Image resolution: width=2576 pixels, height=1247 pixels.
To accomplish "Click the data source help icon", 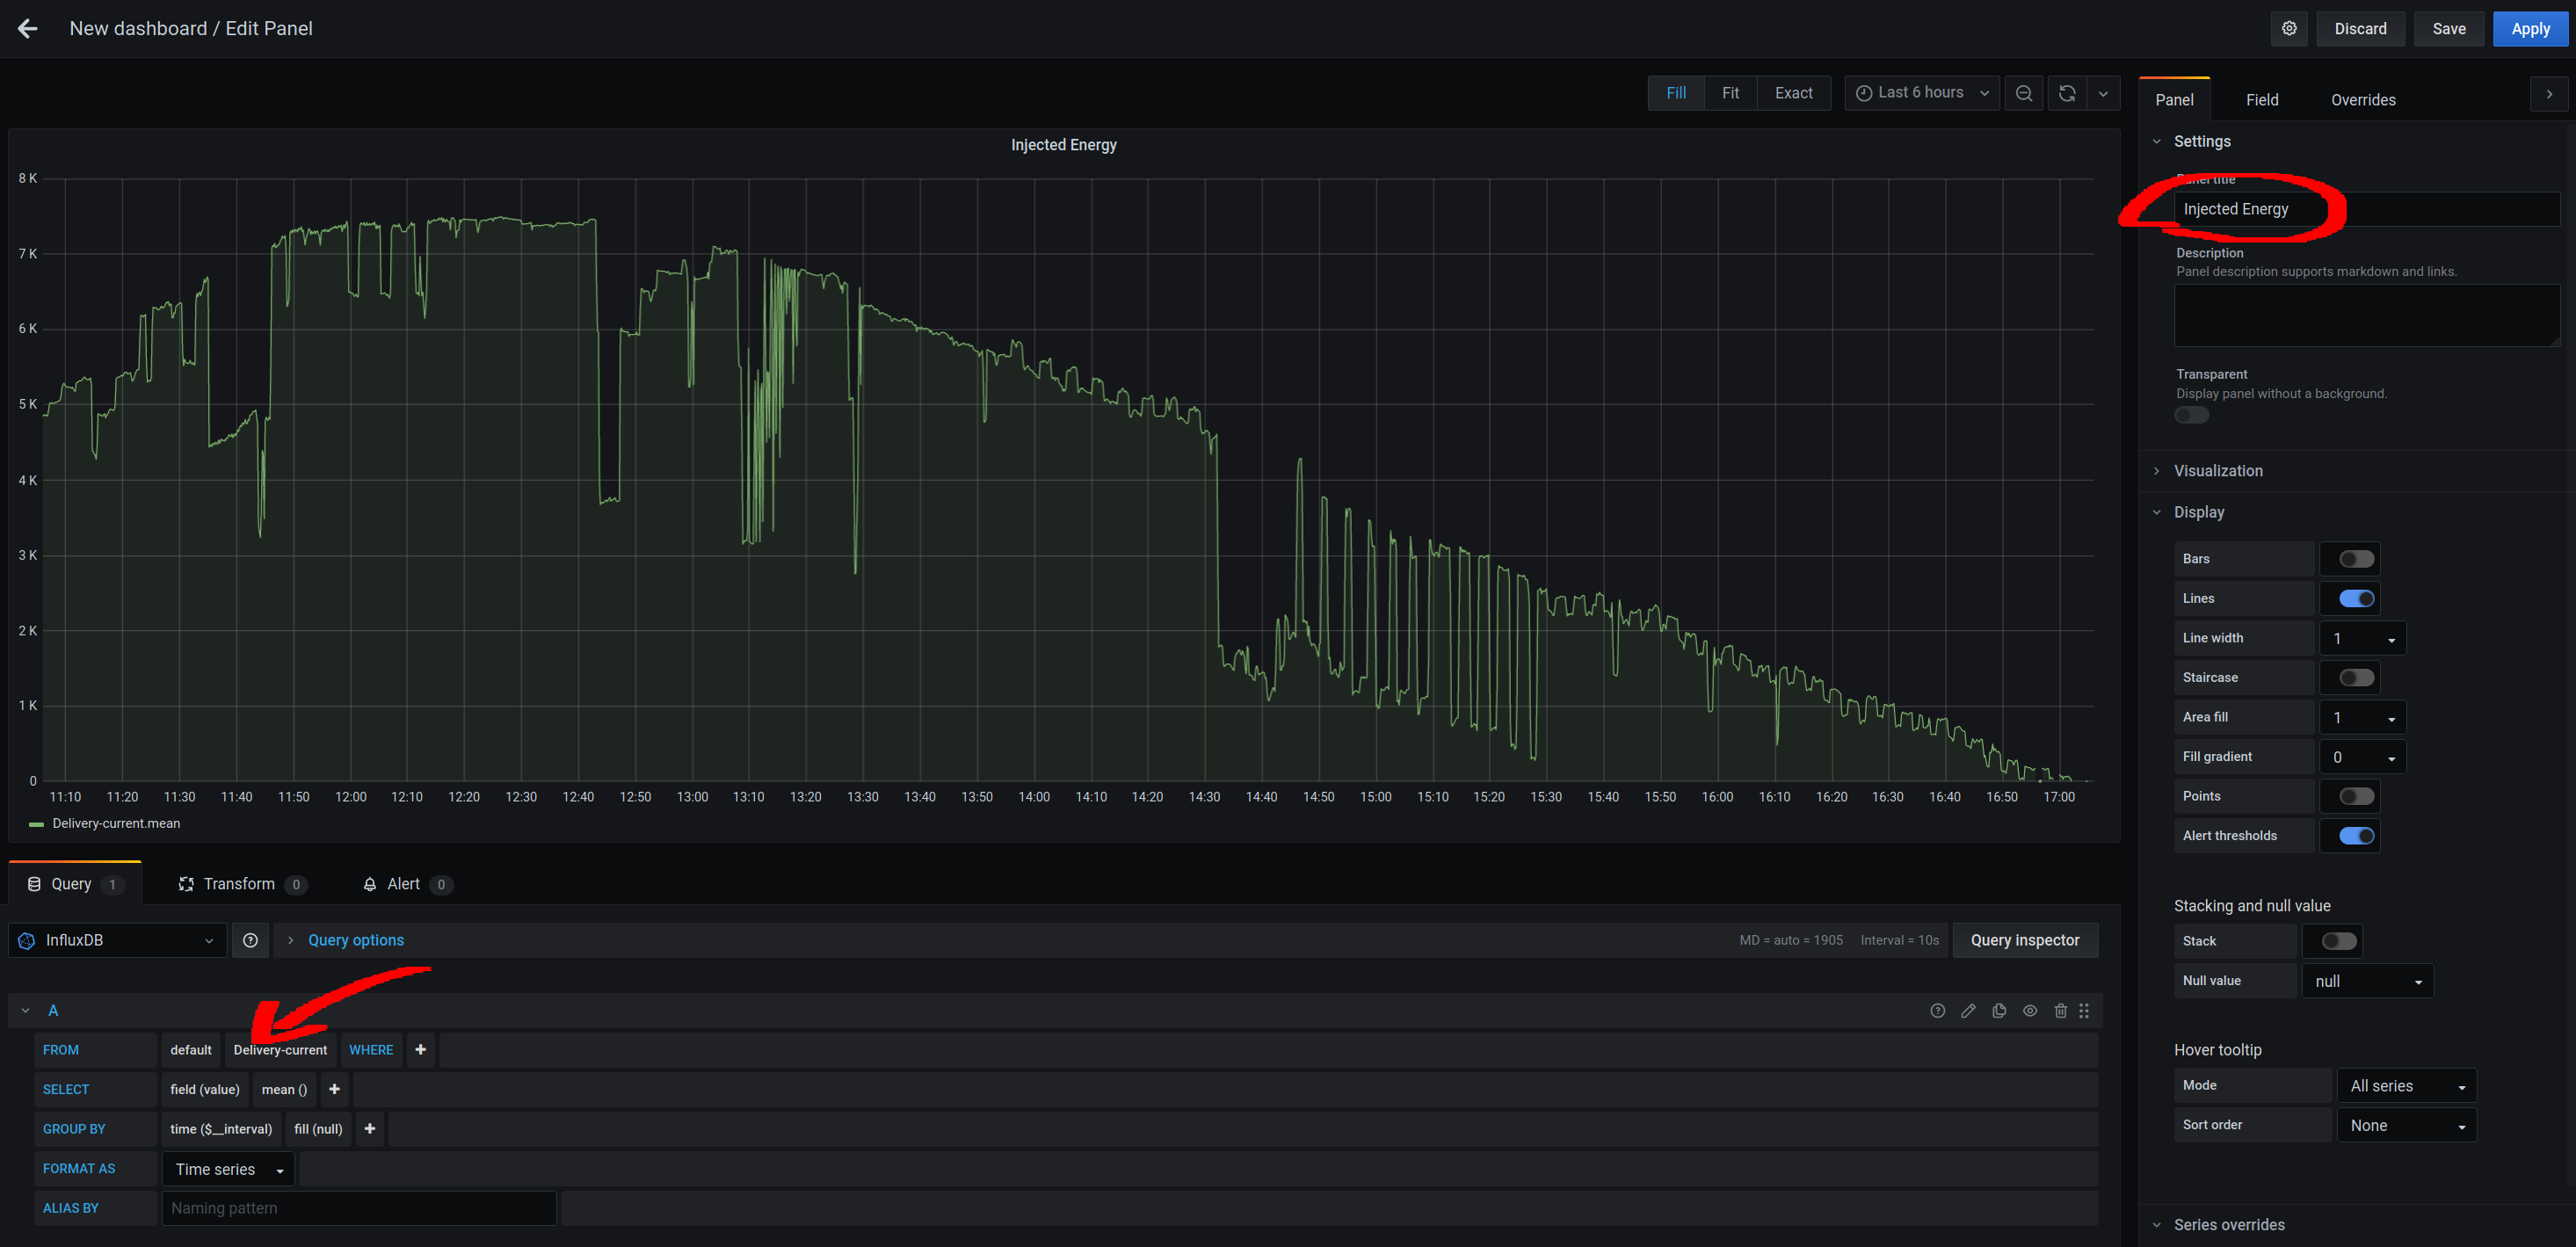I will 250,940.
